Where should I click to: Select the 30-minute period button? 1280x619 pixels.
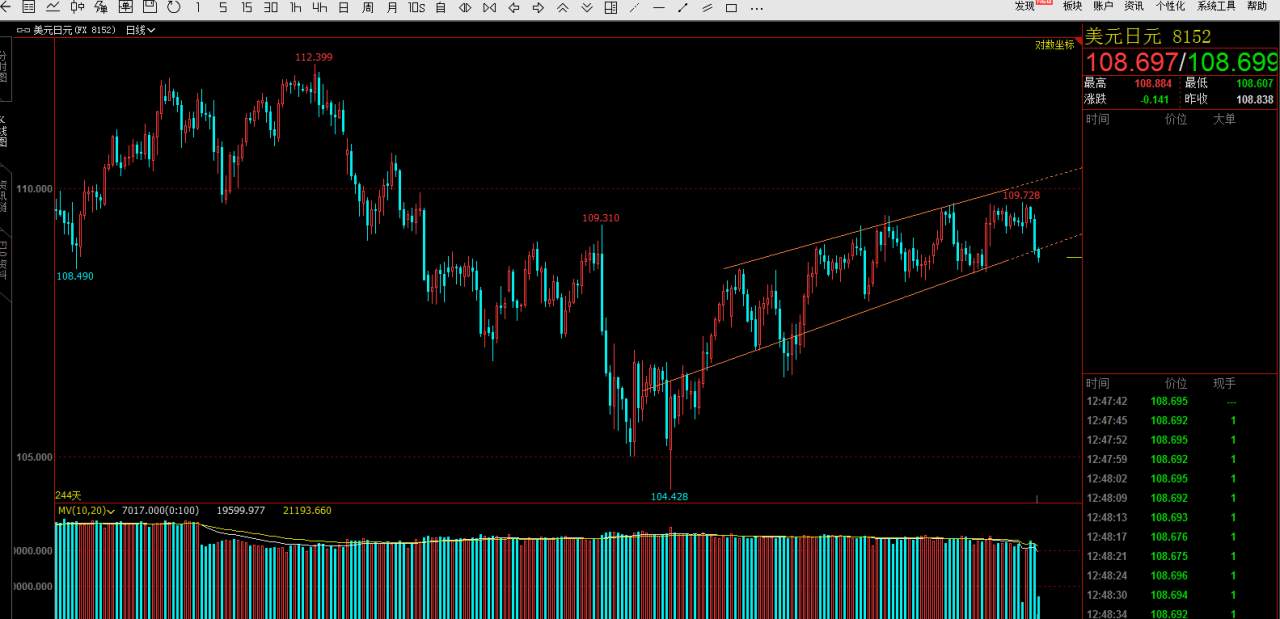[x=271, y=7]
